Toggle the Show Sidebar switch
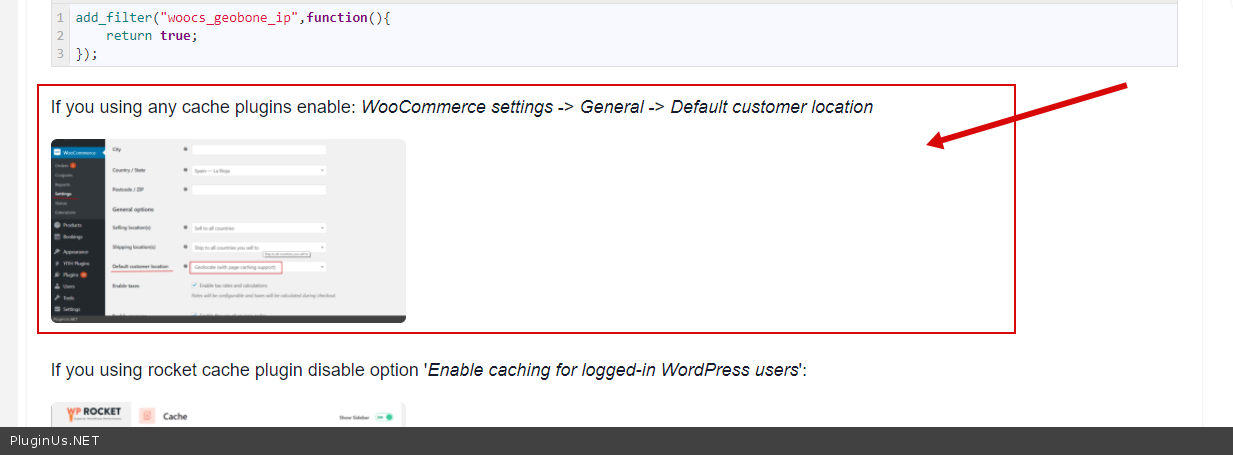This screenshot has height=455, width=1233. [385, 417]
